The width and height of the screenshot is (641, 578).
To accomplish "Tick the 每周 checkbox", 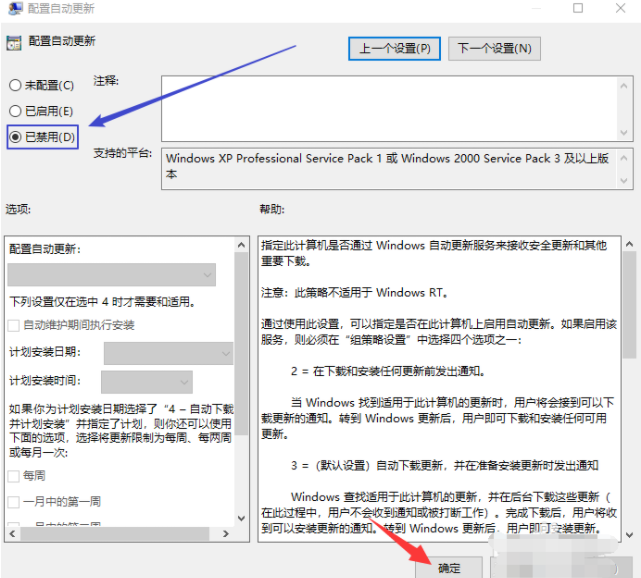I will [x=14, y=476].
